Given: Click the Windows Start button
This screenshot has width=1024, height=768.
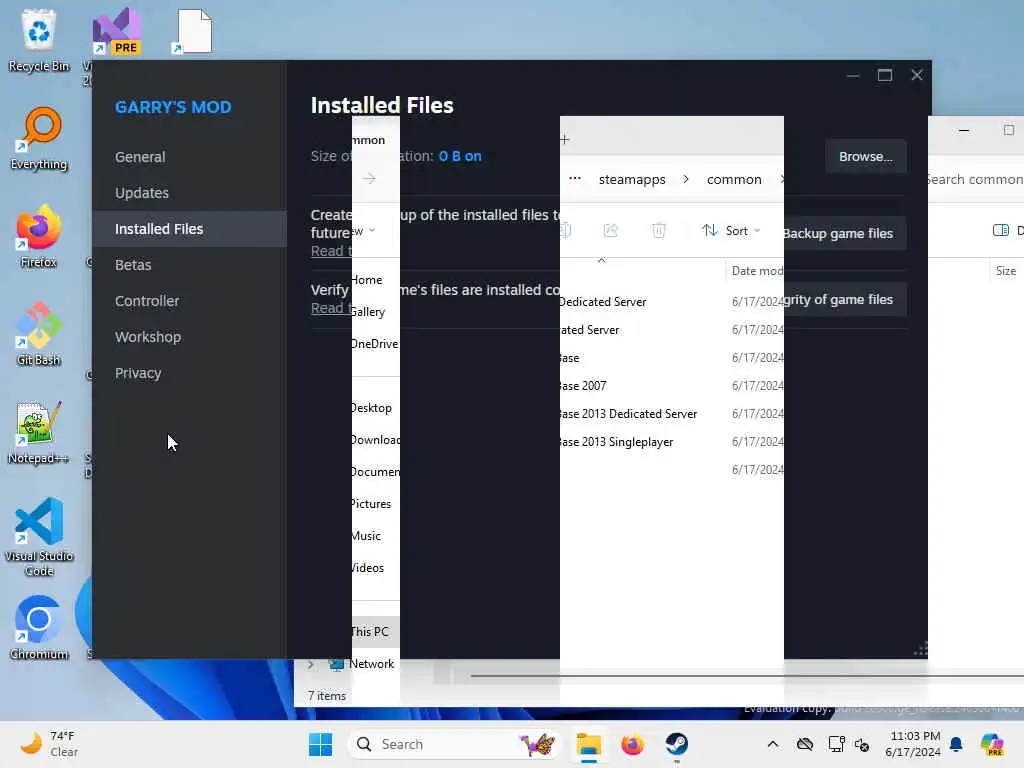Looking at the screenshot, I should click(320, 744).
